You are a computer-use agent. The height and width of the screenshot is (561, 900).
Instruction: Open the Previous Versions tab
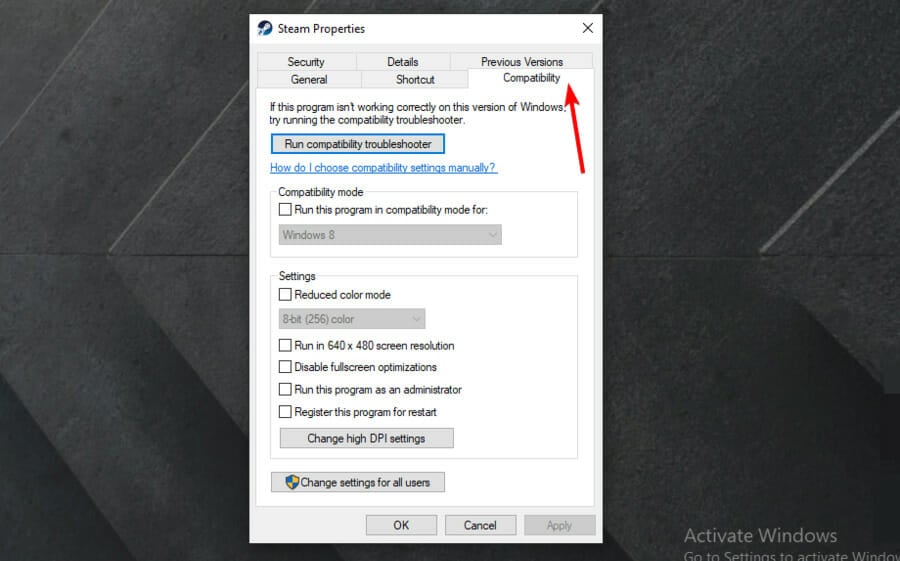click(x=522, y=61)
